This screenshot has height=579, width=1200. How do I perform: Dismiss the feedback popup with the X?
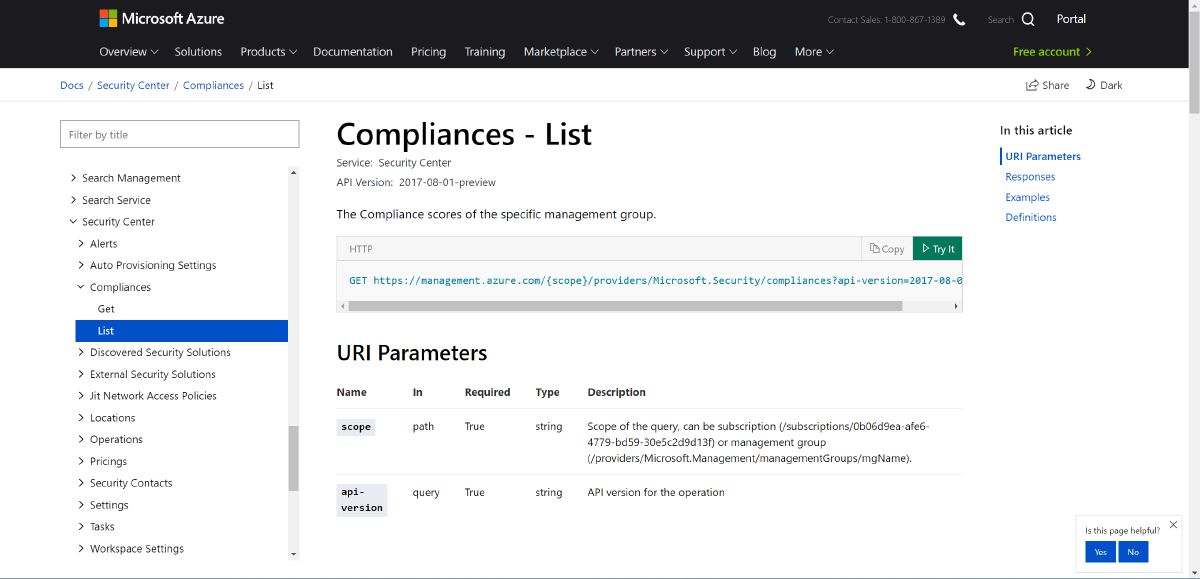pos(1173,524)
